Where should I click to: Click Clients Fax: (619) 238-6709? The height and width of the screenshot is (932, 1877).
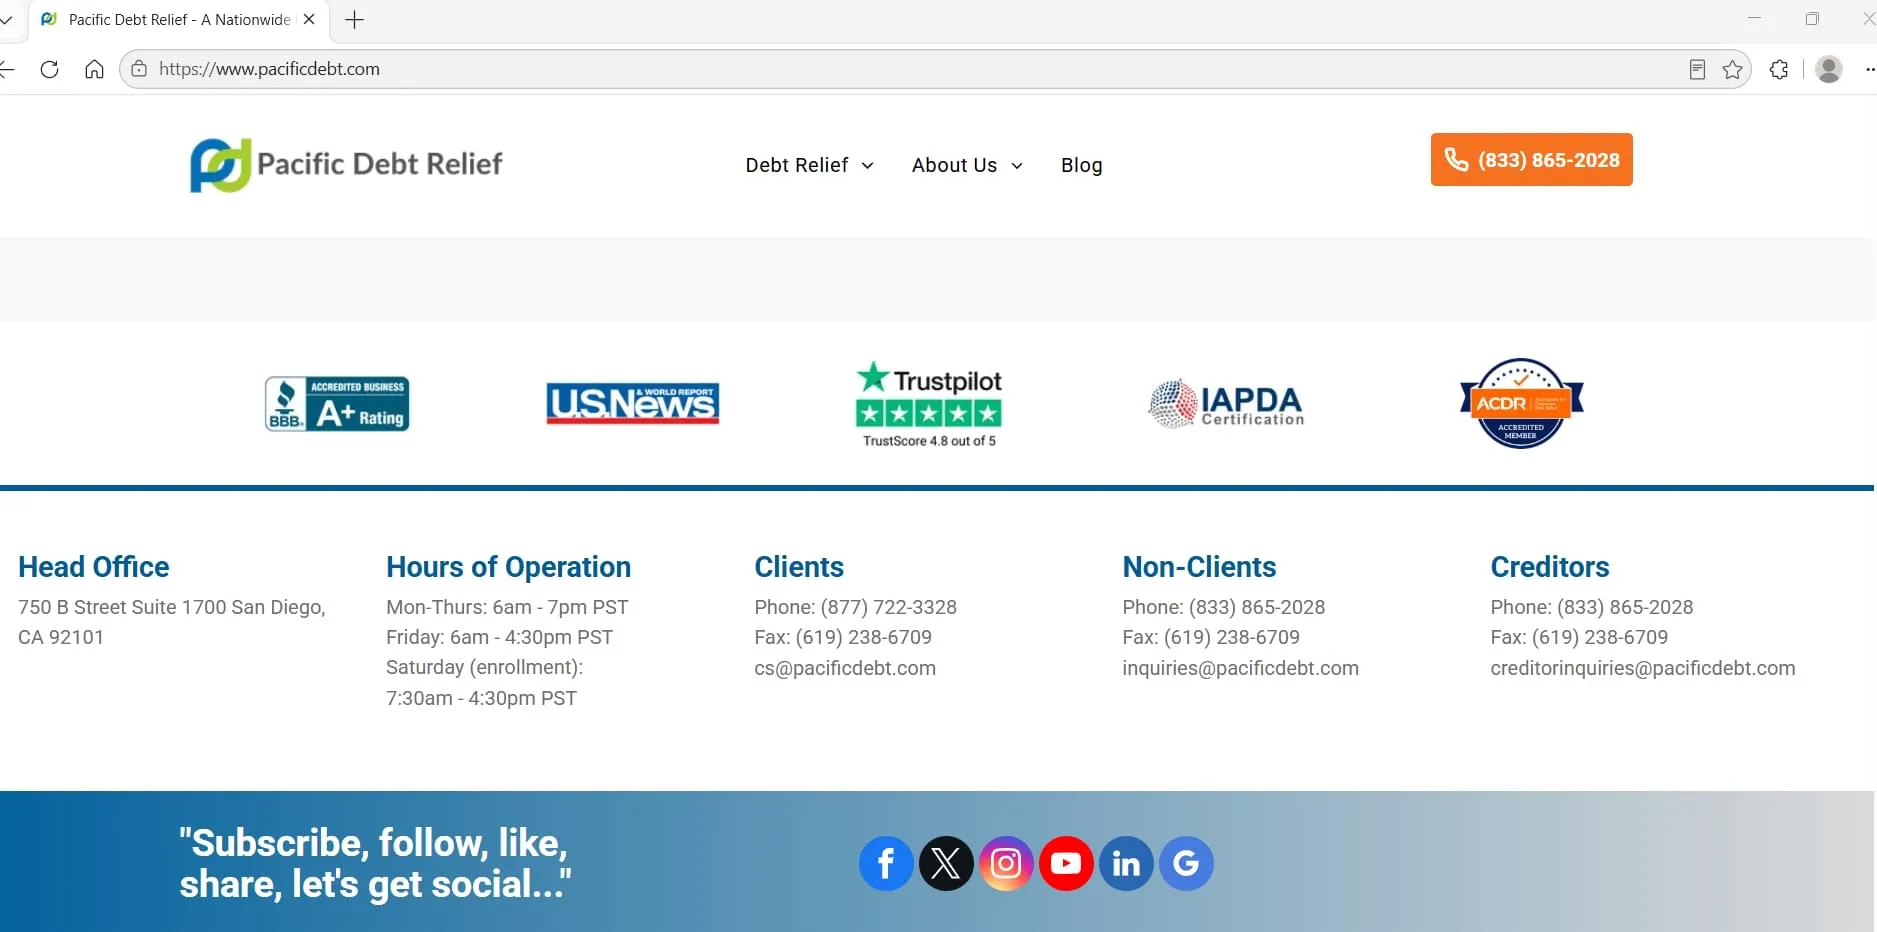843,637
